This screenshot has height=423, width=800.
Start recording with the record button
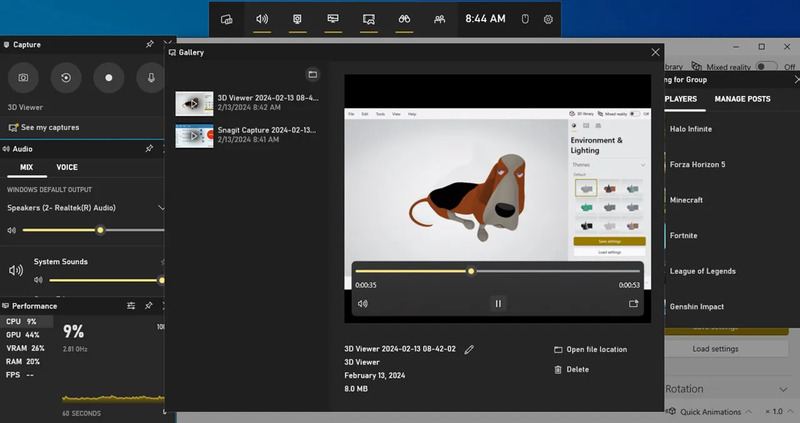(109, 77)
